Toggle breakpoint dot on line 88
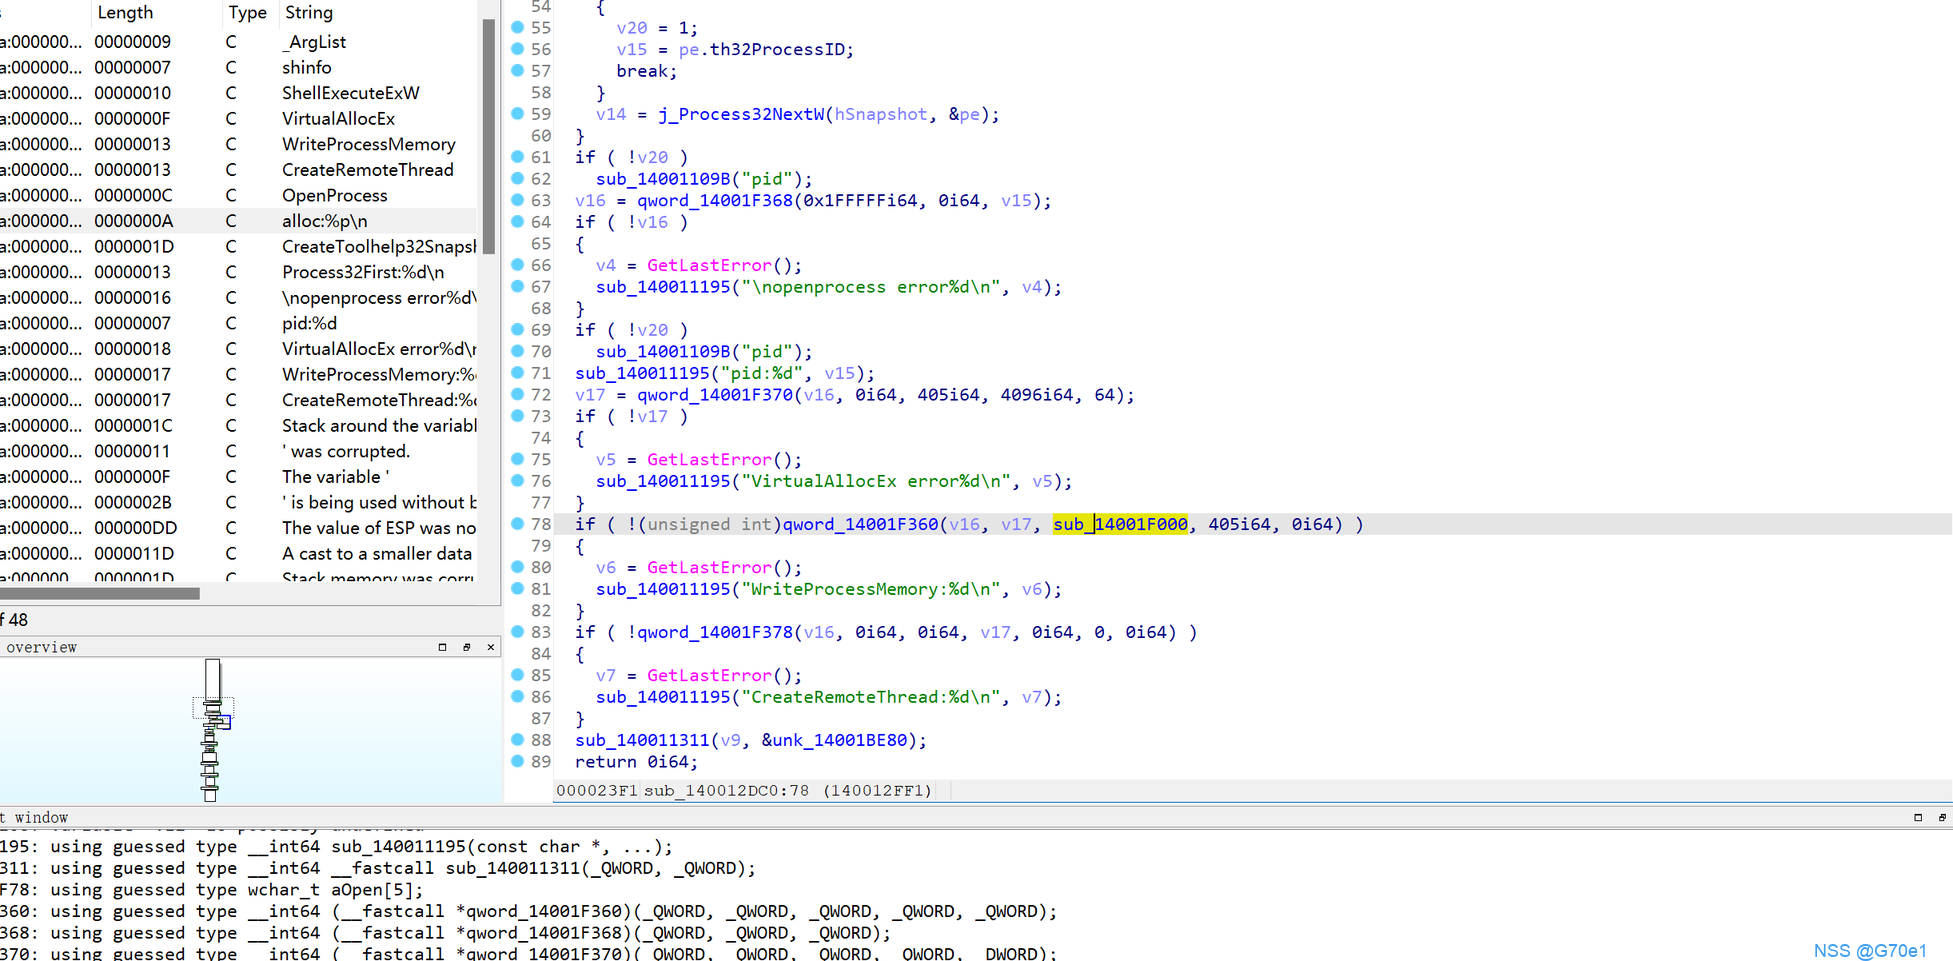 tap(518, 740)
